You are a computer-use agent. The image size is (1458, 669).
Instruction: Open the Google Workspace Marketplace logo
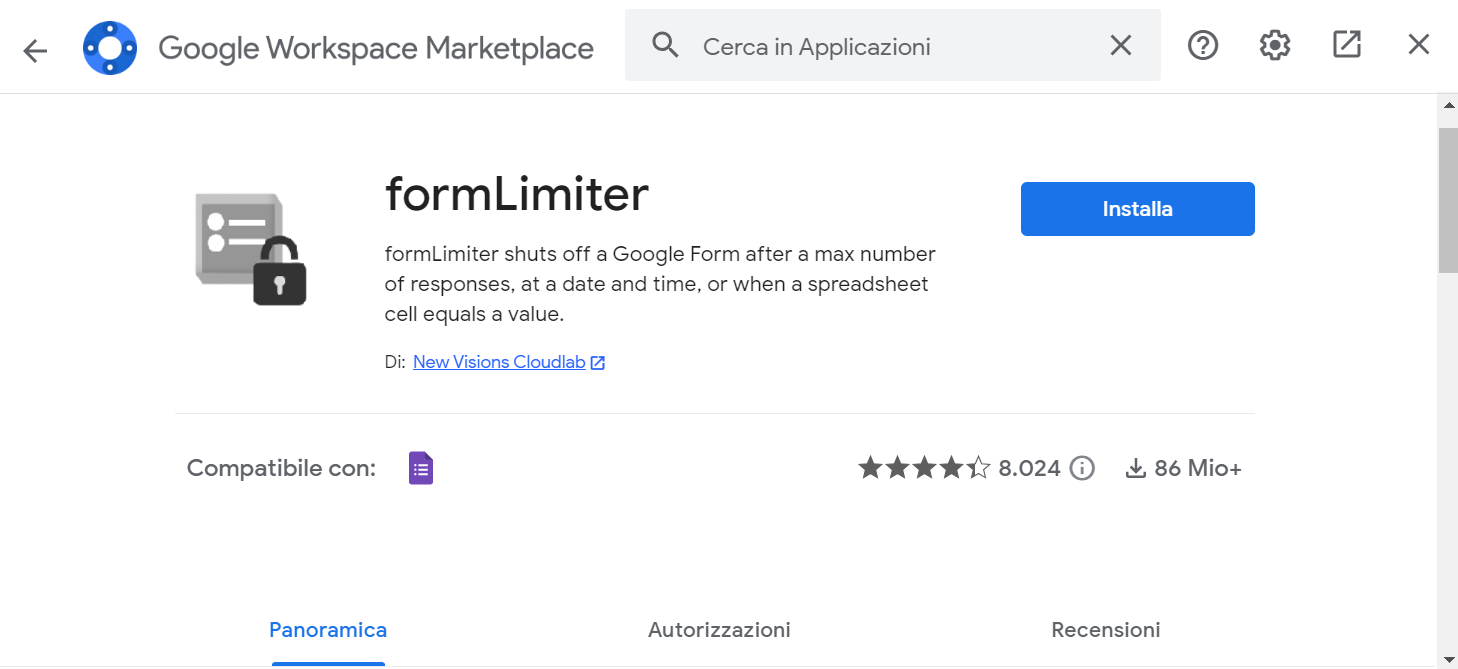pyautogui.click(x=110, y=48)
